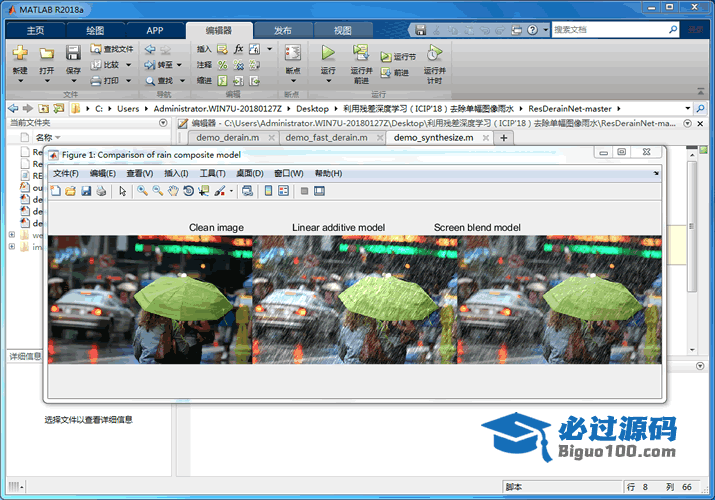Click the Save (保存) floppy icon

73,53
